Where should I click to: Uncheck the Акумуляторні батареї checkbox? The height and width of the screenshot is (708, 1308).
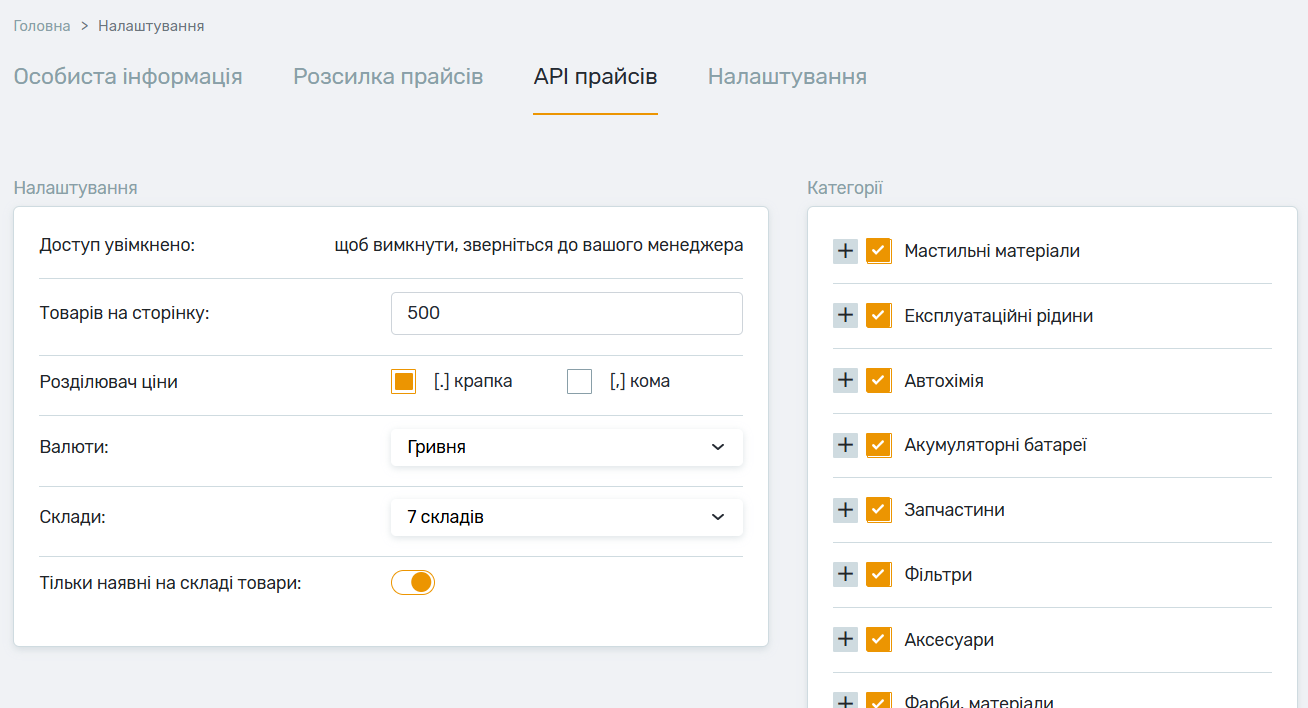(879, 445)
